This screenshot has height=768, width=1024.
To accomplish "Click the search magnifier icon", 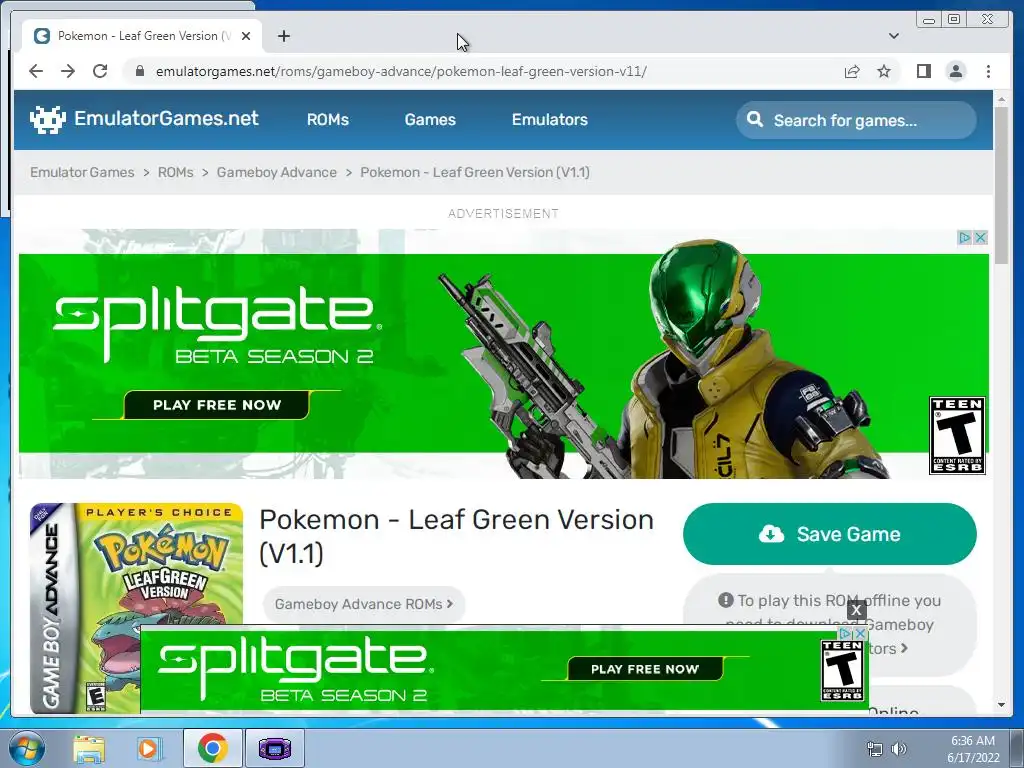I will (x=754, y=120).
